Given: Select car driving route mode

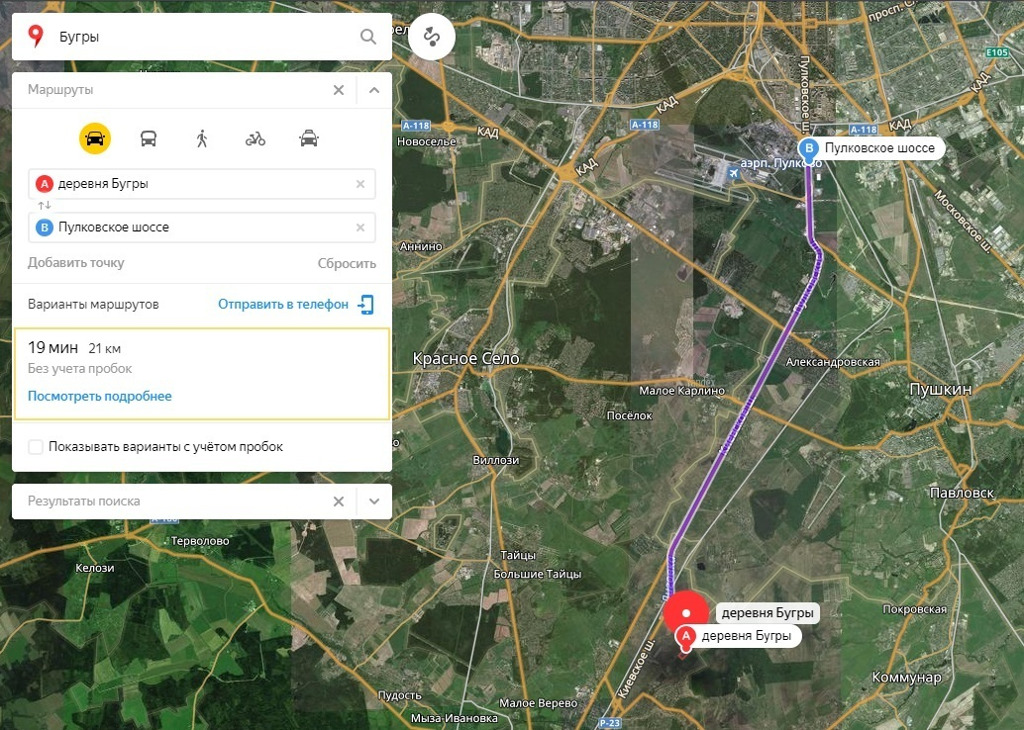Looking at the screenshot, I should (95, 138).
